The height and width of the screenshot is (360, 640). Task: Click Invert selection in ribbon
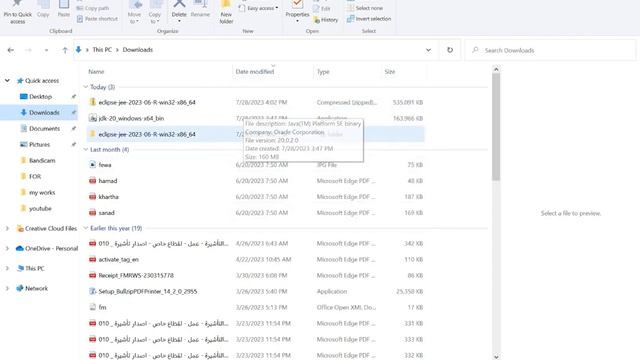(369, 19)
